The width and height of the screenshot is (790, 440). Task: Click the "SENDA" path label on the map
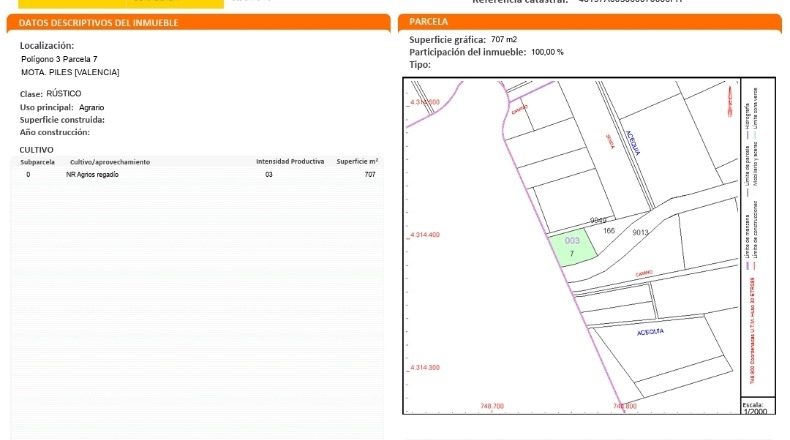click(x=610, y=141)
